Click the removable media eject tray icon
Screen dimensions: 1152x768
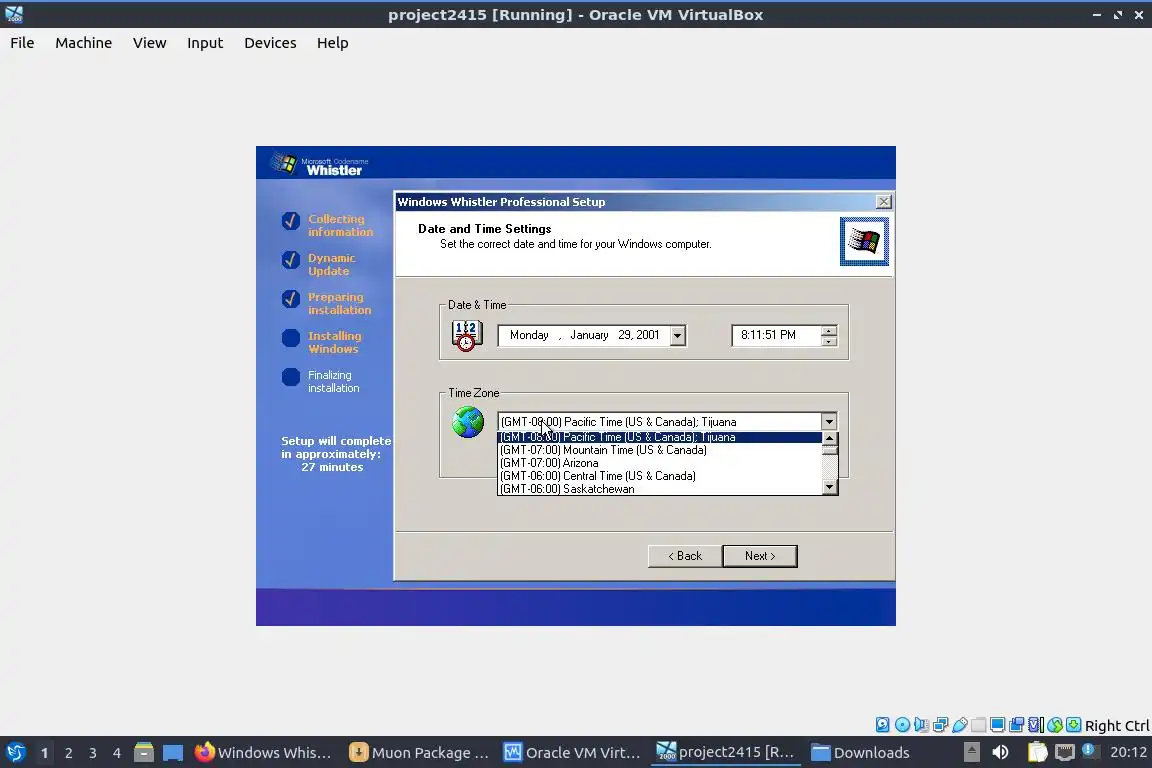click(x=971, y=752)
